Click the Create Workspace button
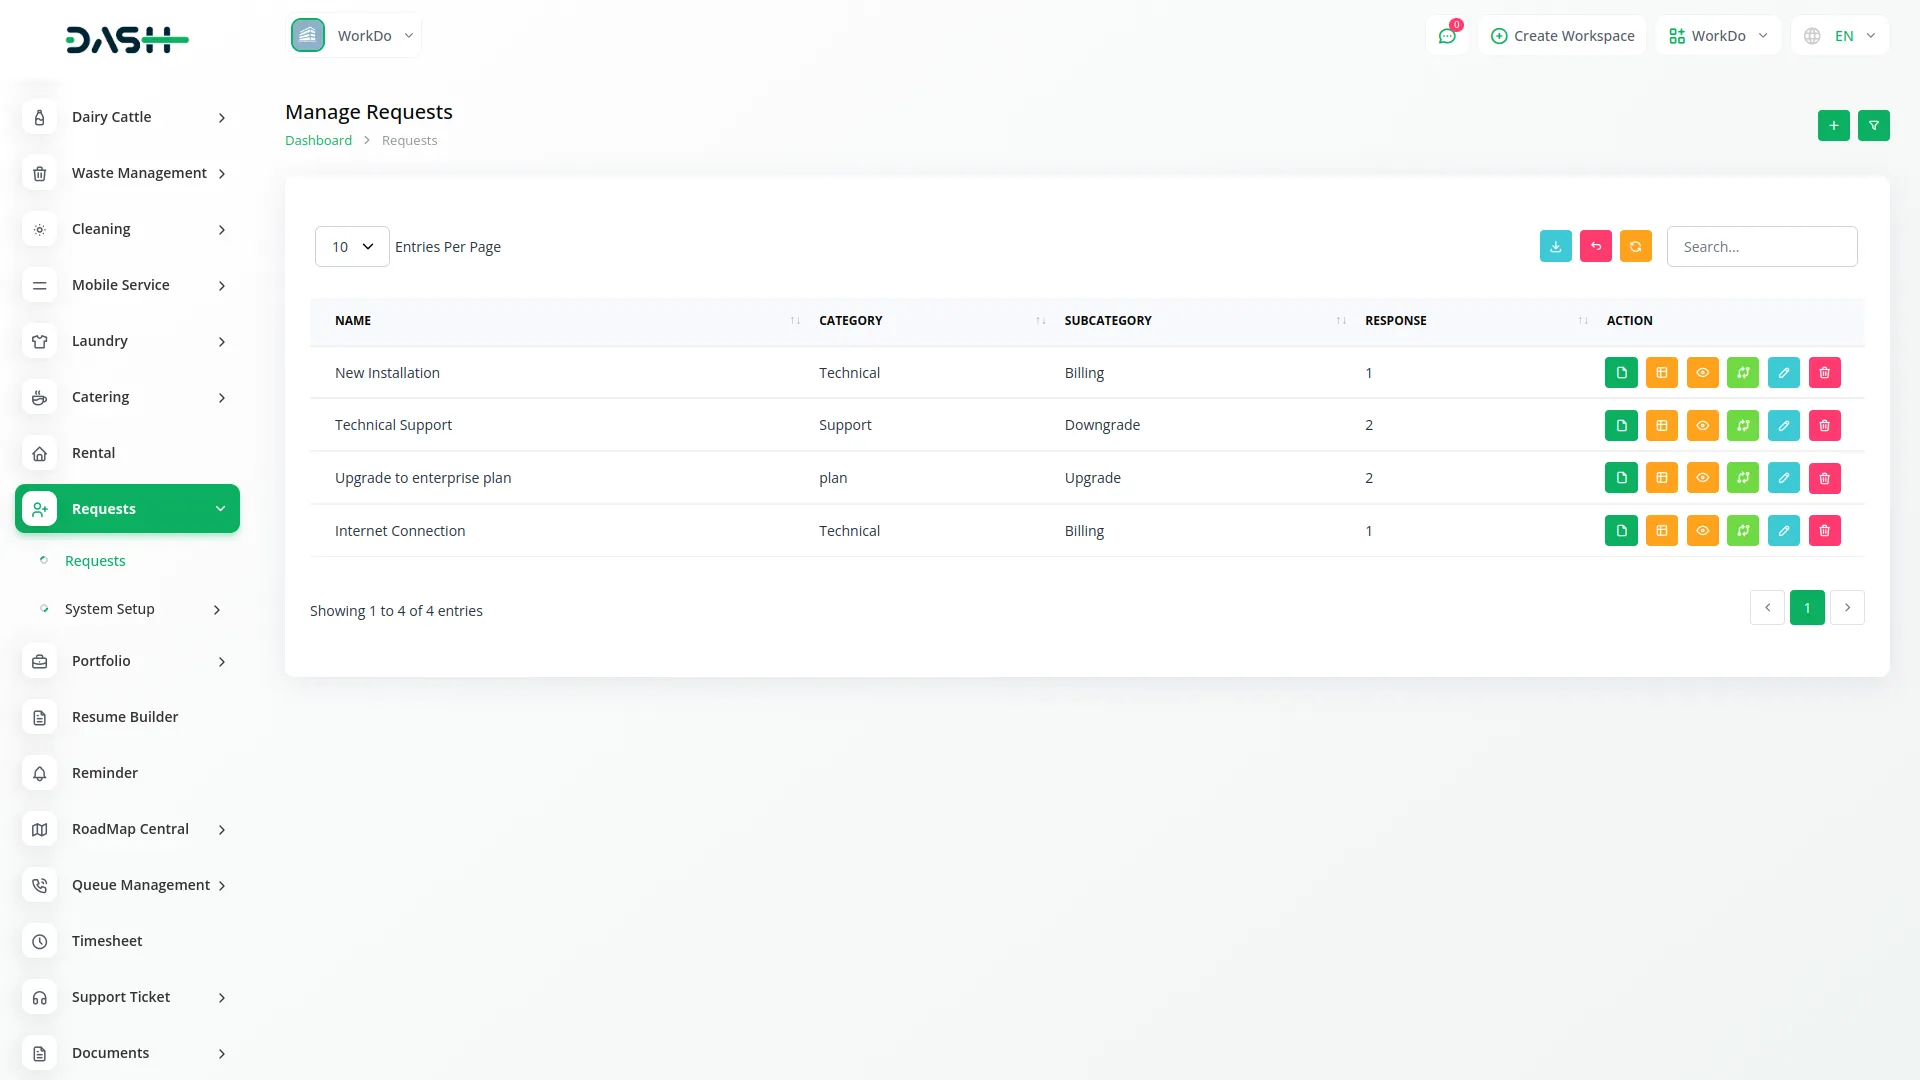The width and height of the screenshot is (1920, 1080). pos(1562,36)
